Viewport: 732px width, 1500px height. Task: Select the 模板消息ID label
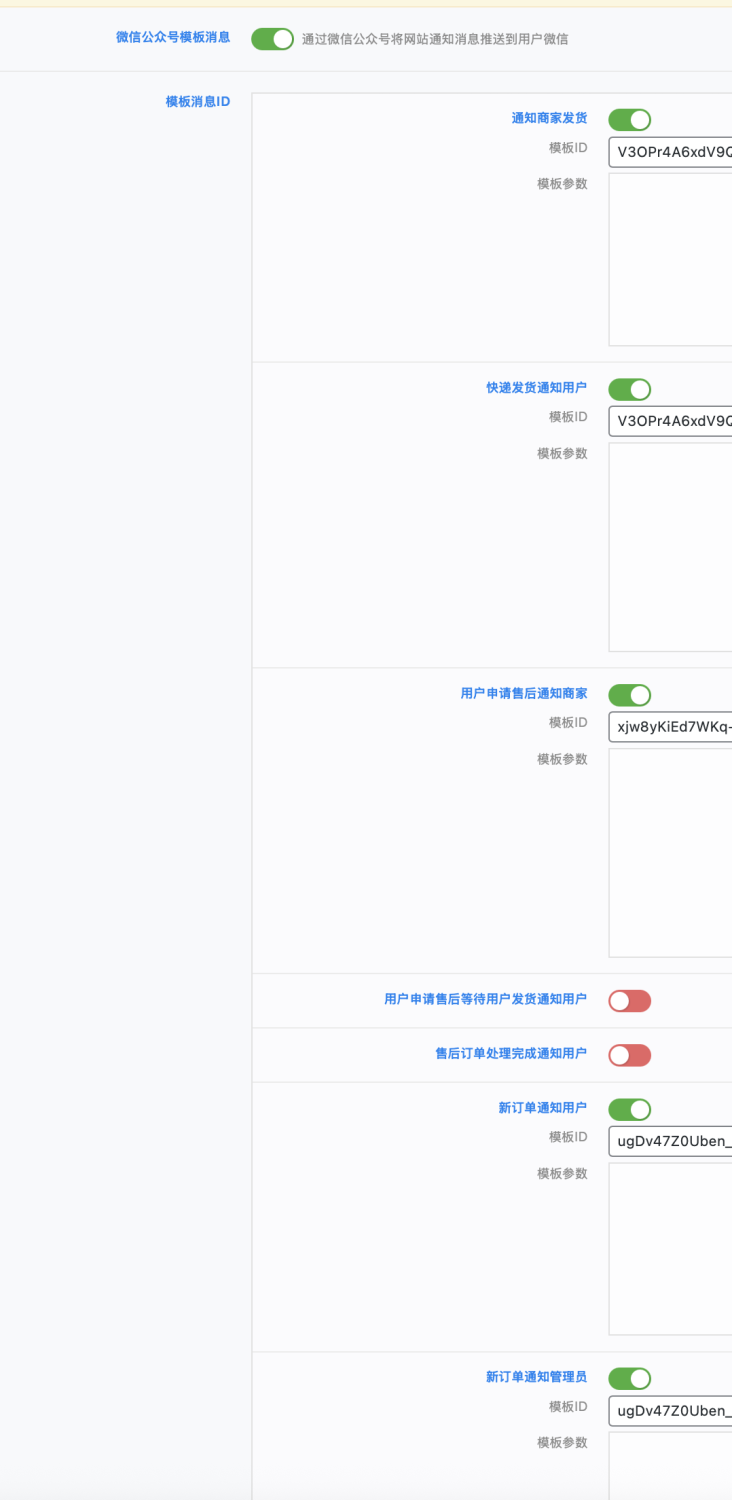(x=198, y=102)
